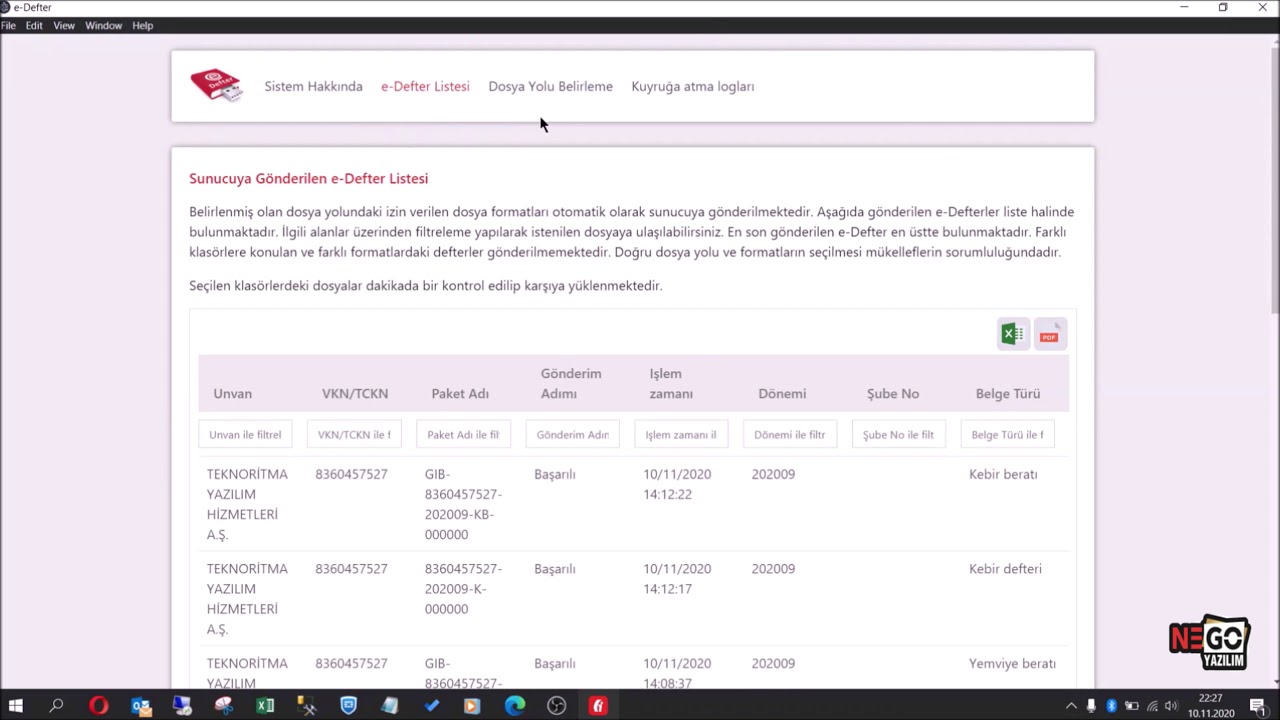
Task: Focus the Unvan filter field
Action: coord(245,434)
